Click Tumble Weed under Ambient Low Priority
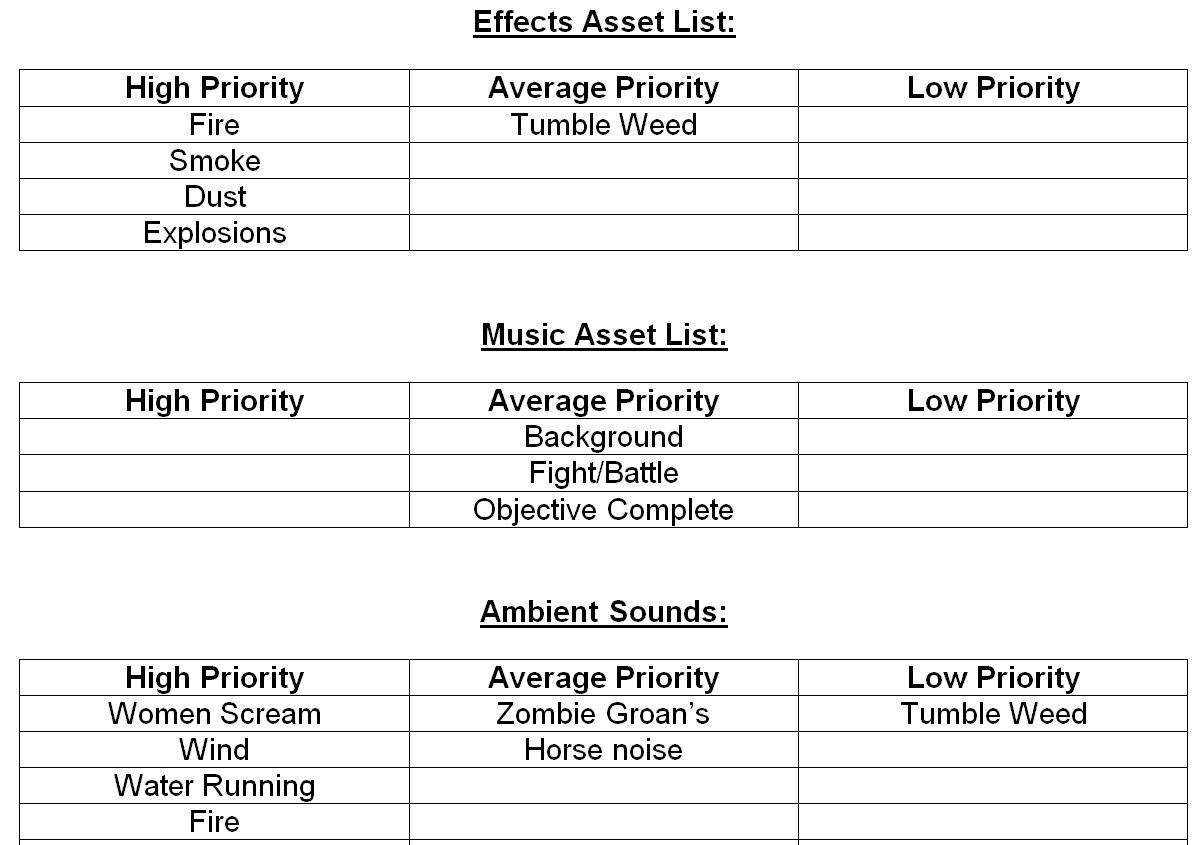The width and height of the screenshot is (1199, 845). tap(993, 713)
